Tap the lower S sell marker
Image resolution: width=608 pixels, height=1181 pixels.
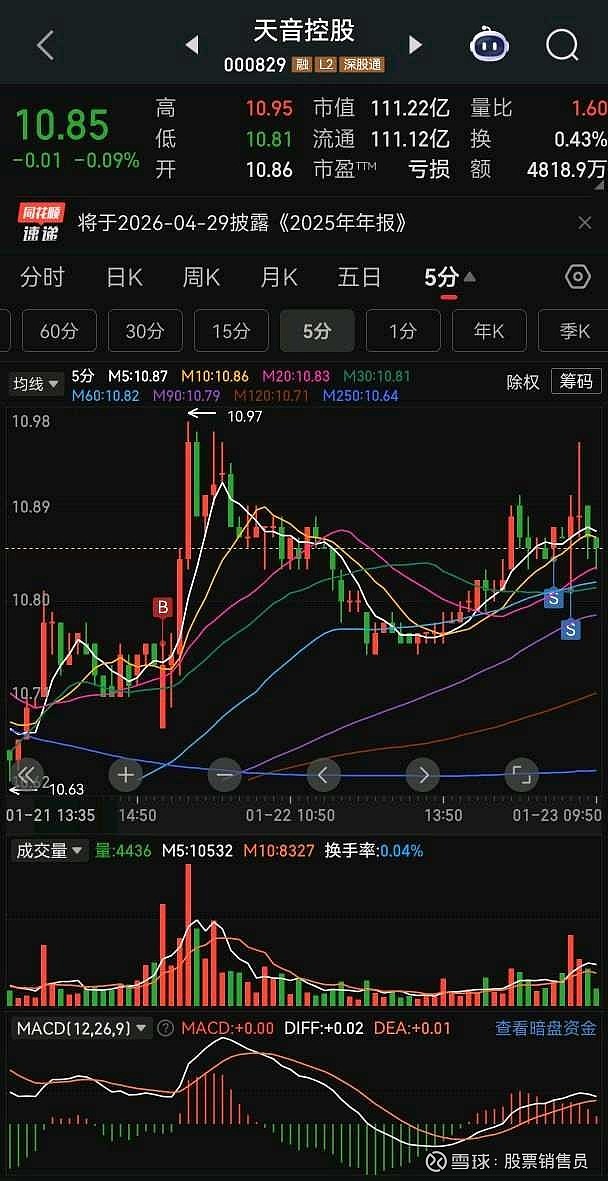click(570, 630)
